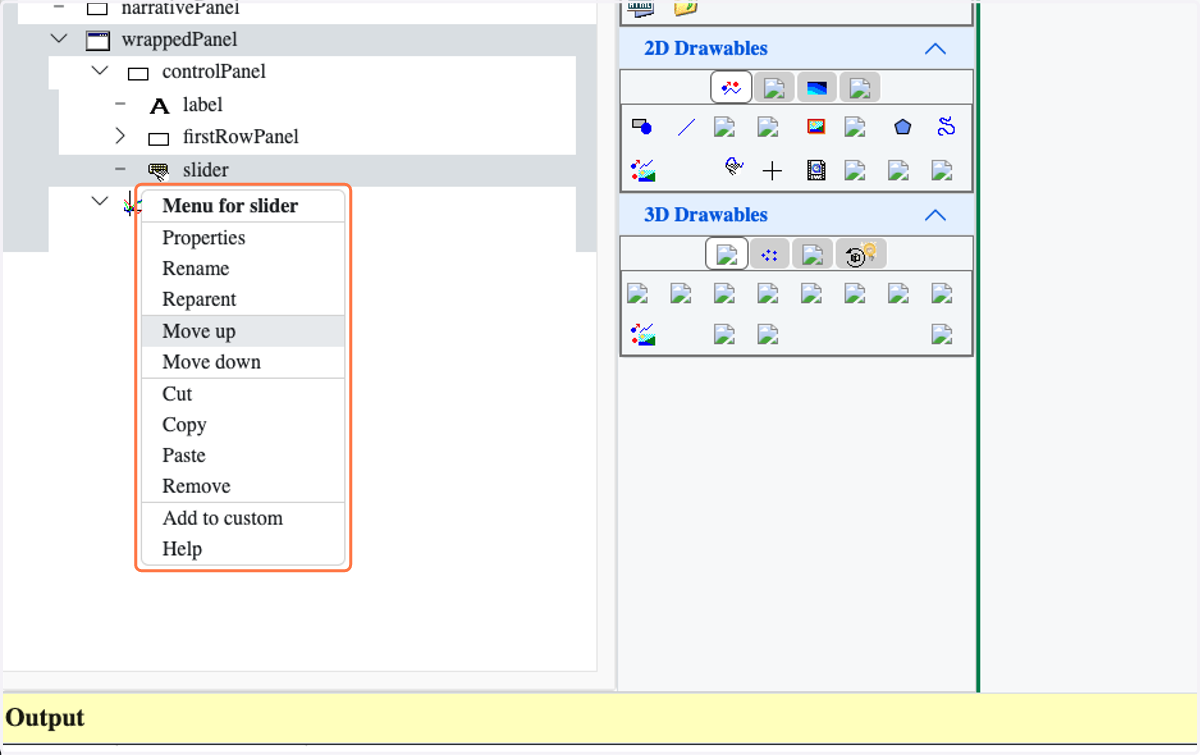Collapse the controlPanel tree node
Image resolution: width=1200 pixels, height=755 pixels.
coord(99,71)
